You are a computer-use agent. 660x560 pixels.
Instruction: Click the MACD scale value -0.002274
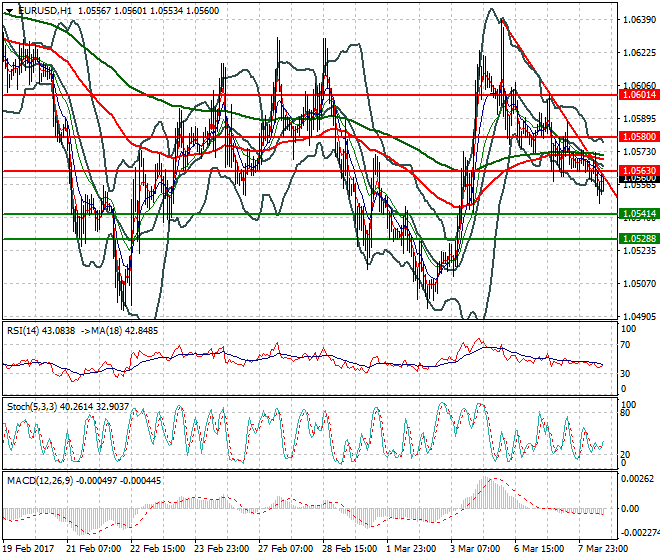coord(640,533)
